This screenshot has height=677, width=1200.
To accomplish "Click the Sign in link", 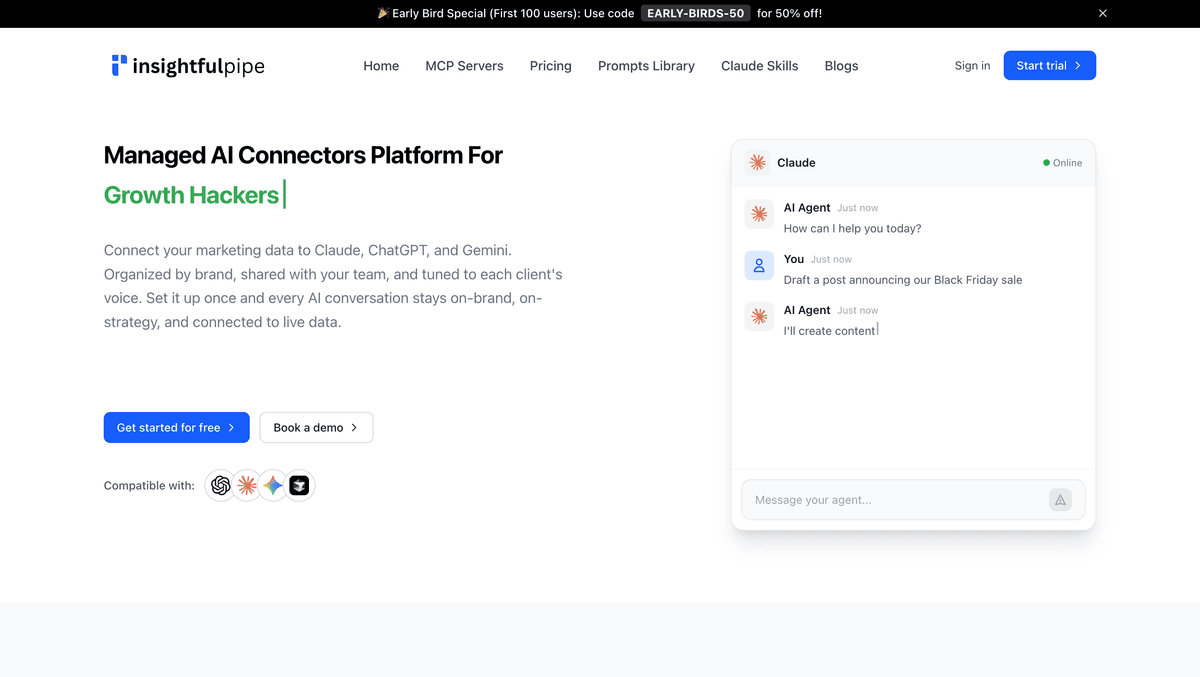I will coord(972,65).
